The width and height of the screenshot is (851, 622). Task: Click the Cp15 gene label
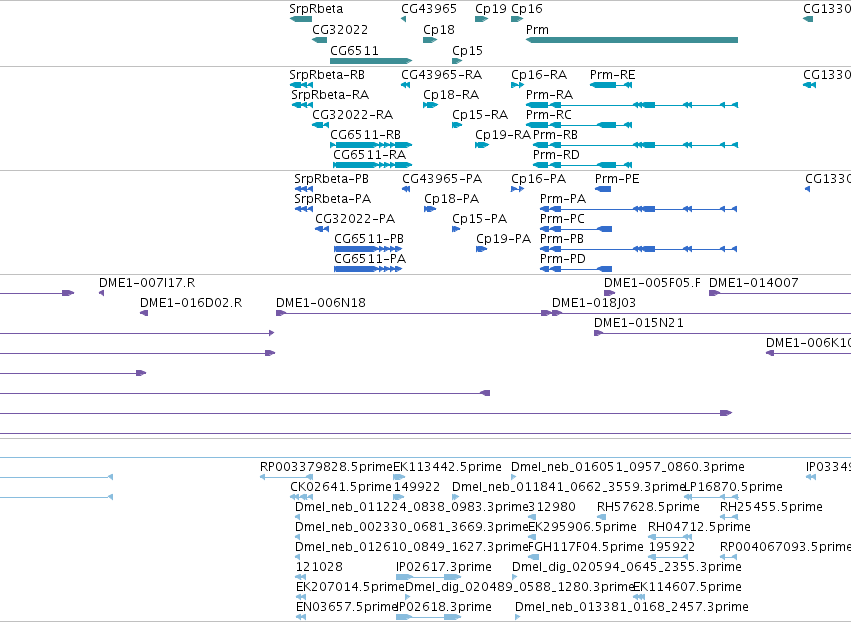pos(467,50)
